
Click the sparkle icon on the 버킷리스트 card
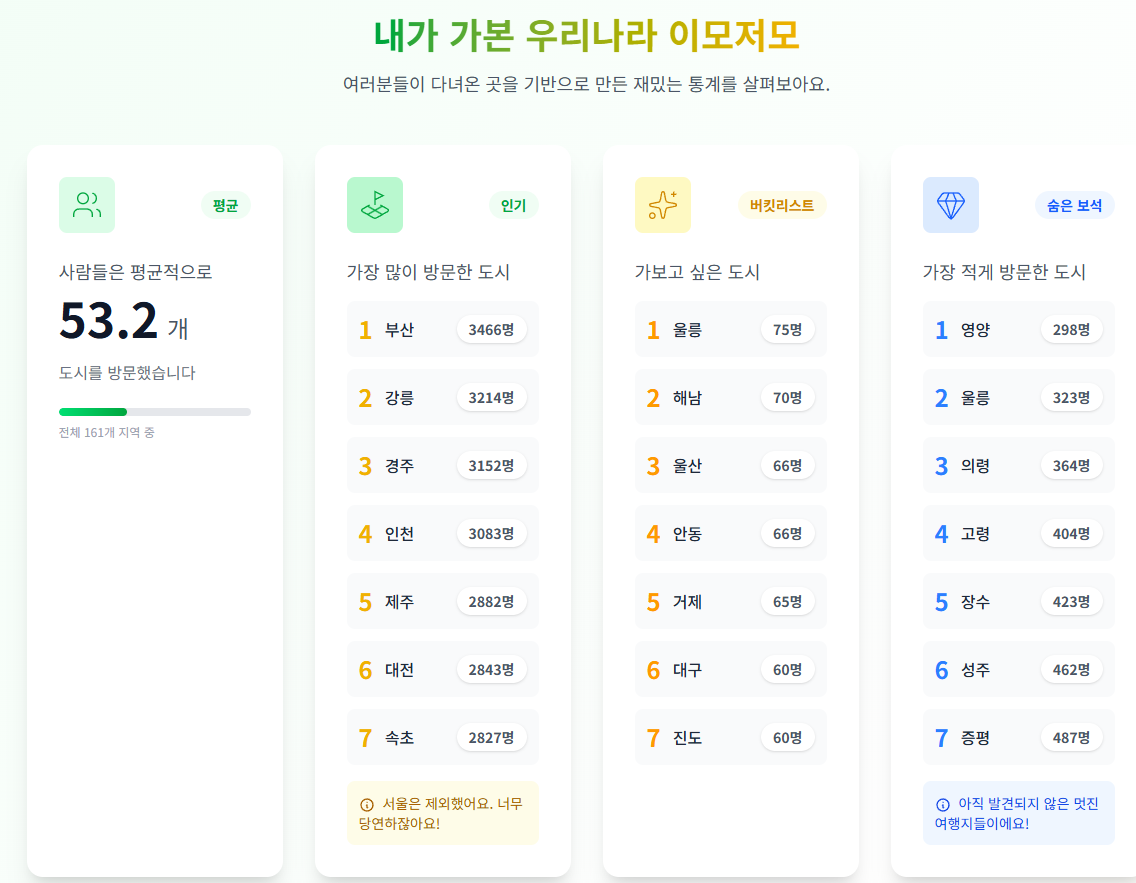point(663,204)
